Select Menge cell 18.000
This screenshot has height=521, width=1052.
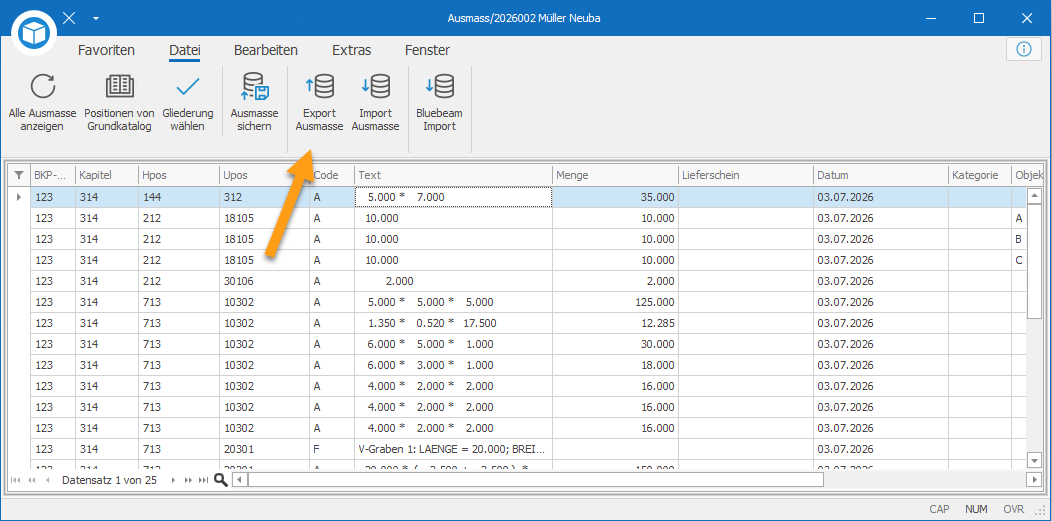coord(615,365)
